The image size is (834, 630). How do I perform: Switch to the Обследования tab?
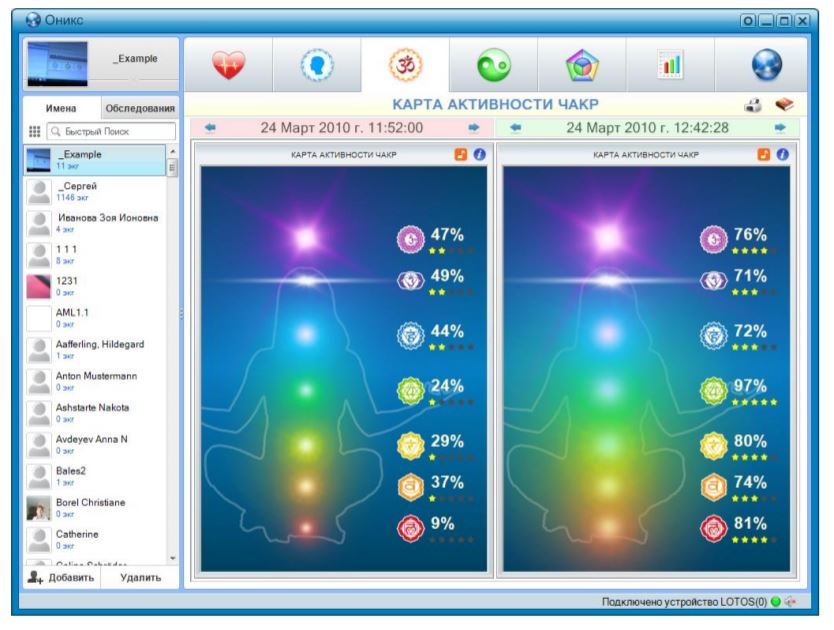click(x=139, y=108)
